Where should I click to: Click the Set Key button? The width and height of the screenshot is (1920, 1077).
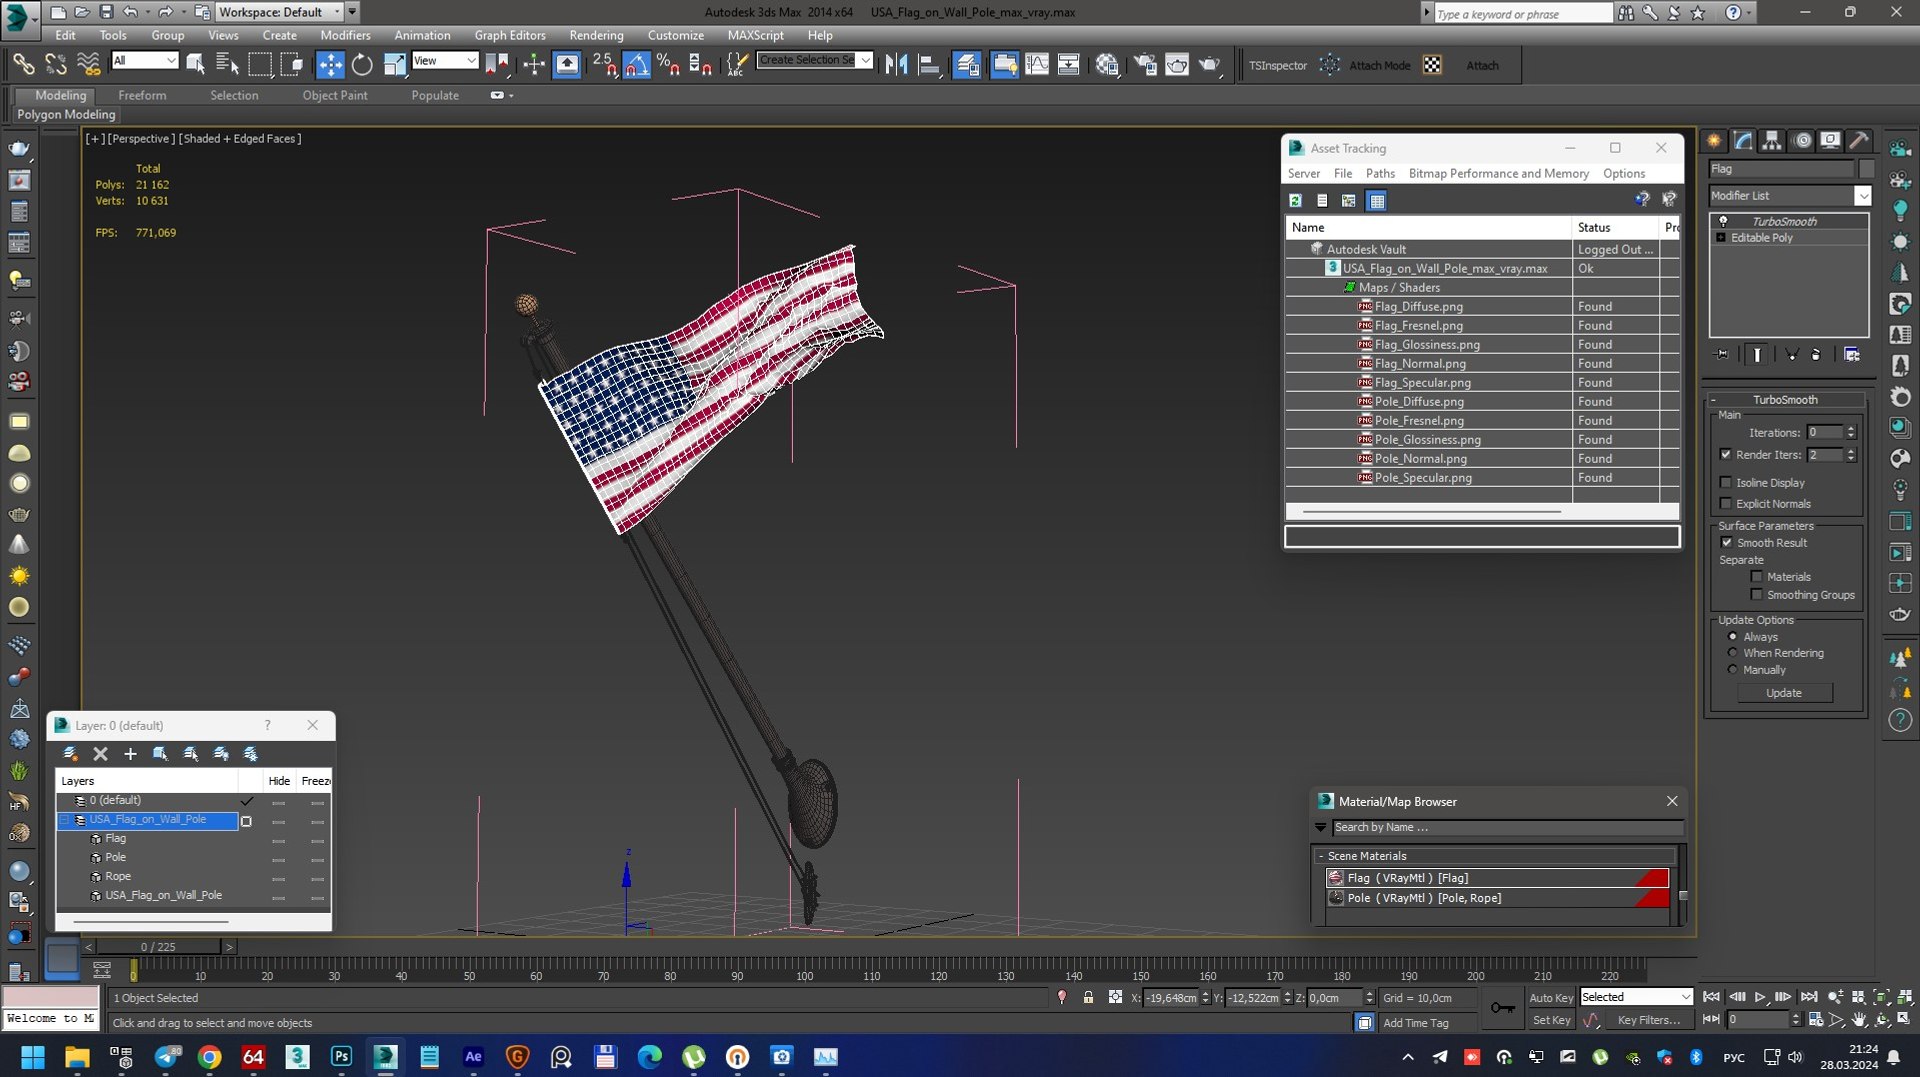1551,1020
